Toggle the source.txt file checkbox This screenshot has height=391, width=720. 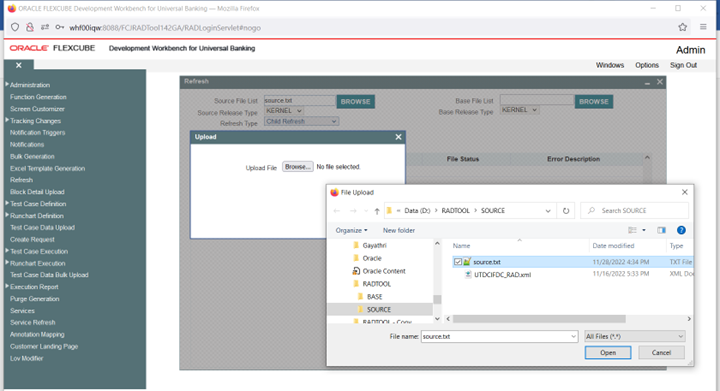coord(458,262)
